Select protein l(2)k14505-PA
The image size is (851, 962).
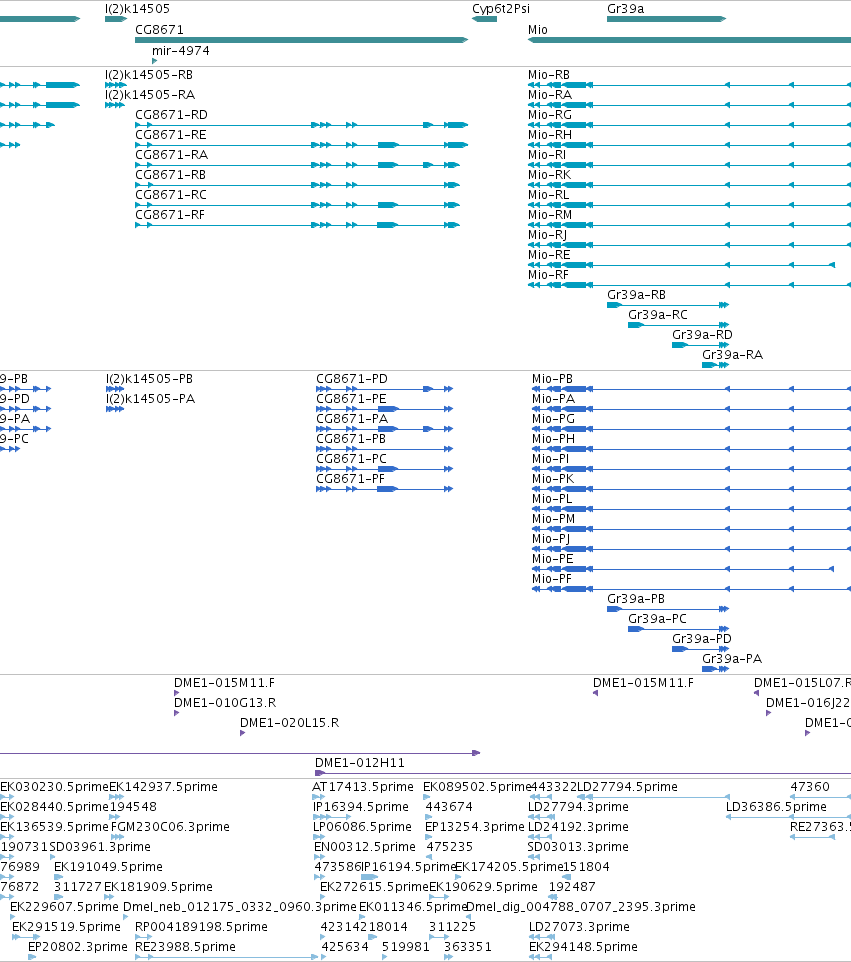115,409
